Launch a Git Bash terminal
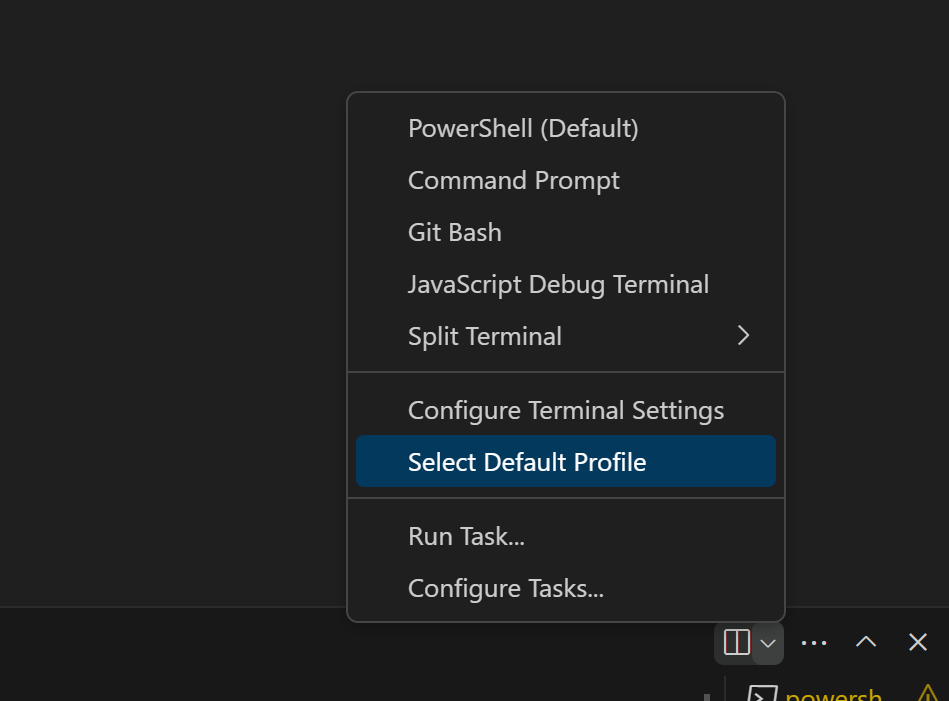This screenshot has height=701, width=949. [x=455, y=232]
